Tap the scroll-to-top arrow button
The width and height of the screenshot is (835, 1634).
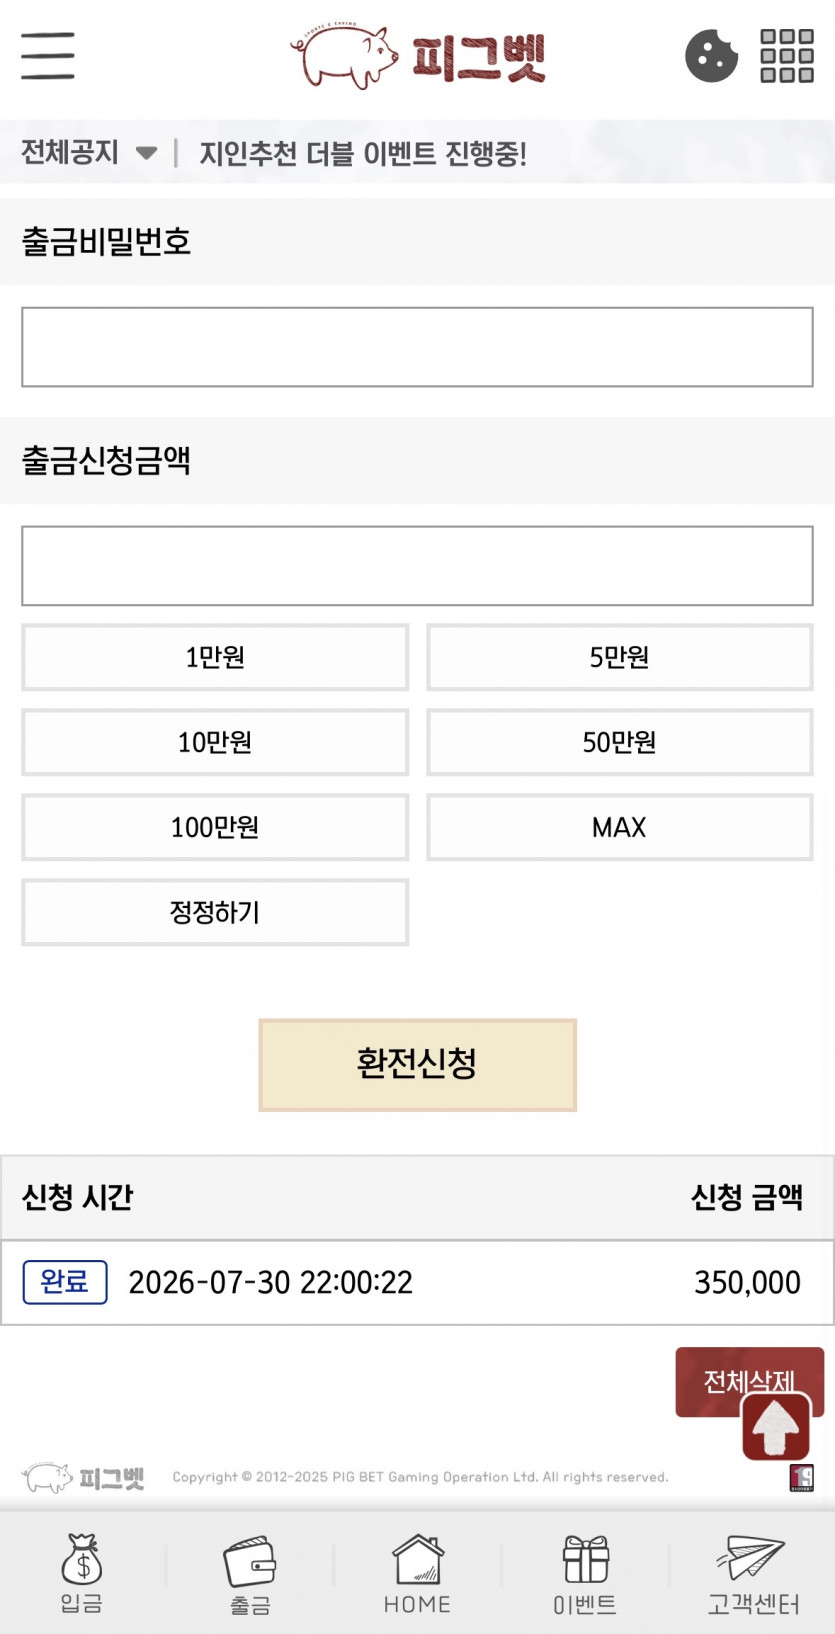click(x=776, y=1427)
